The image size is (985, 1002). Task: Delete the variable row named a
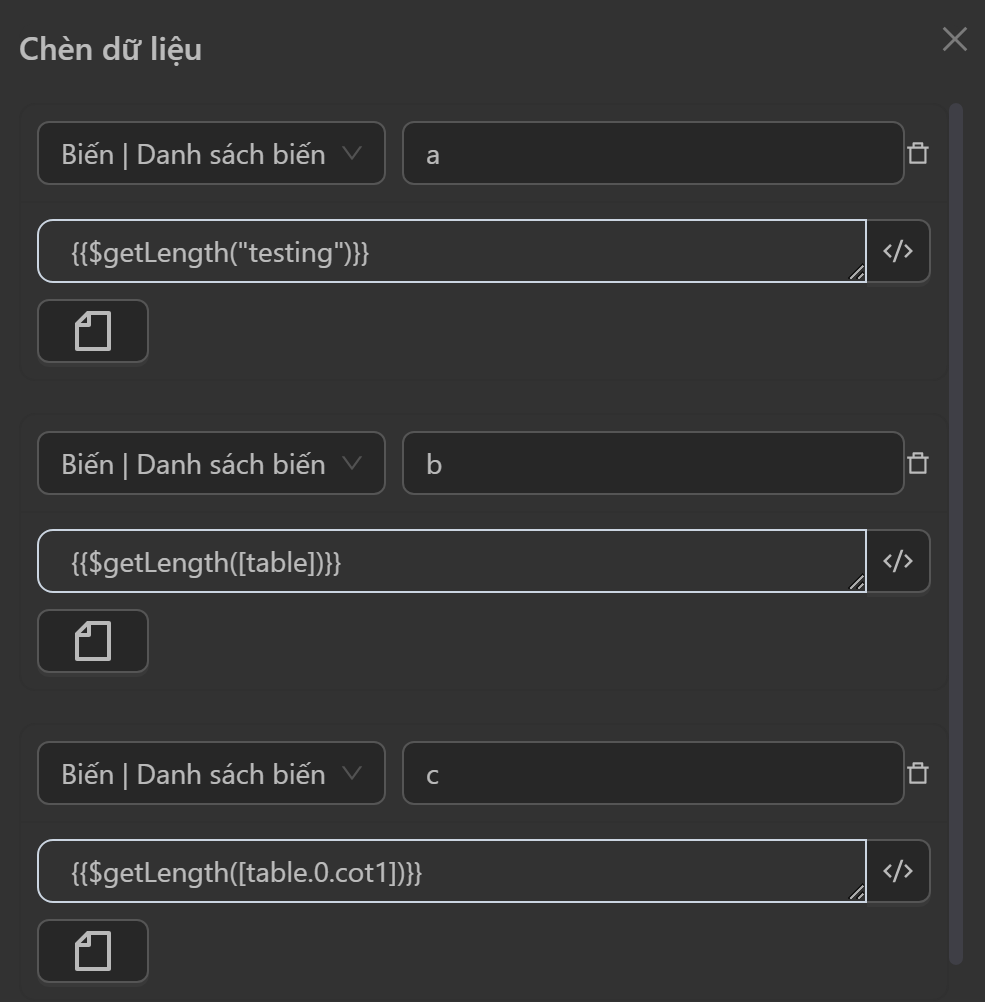917,153
